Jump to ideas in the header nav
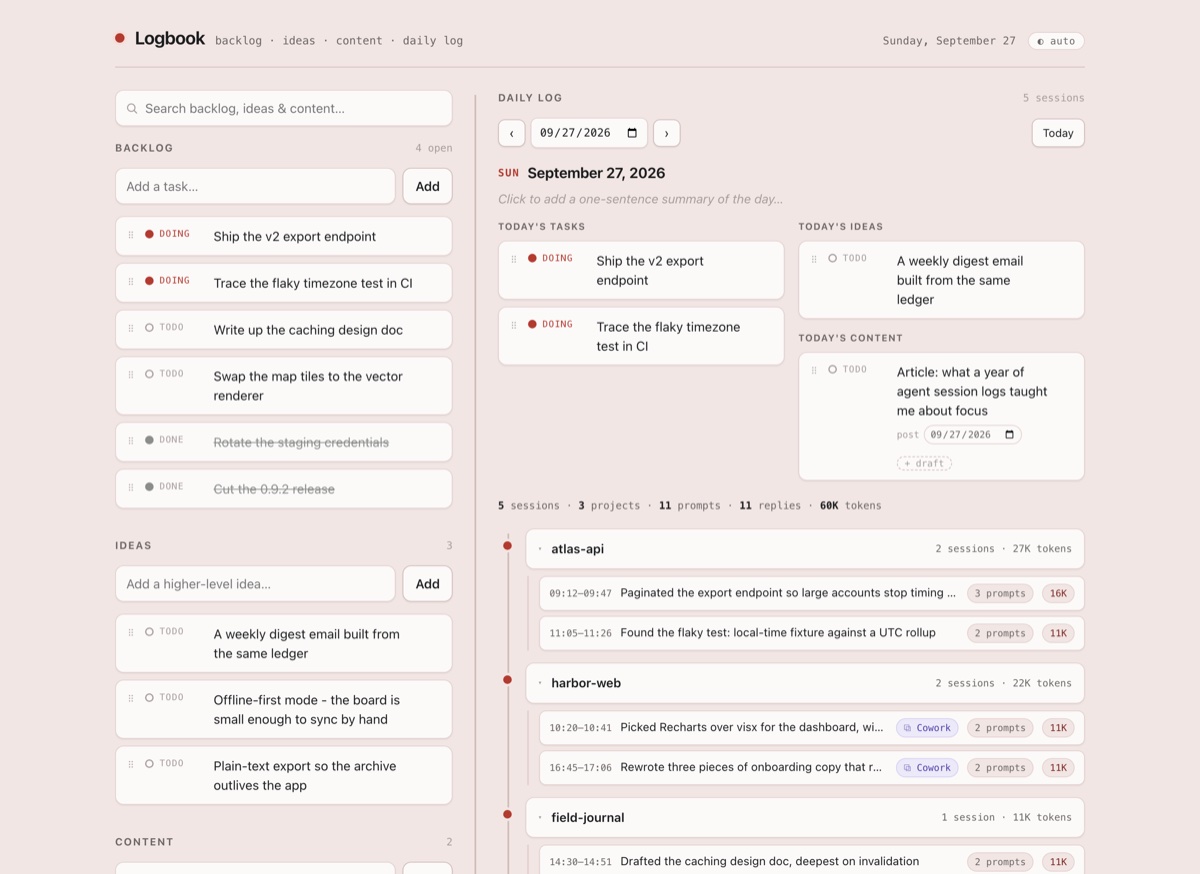The image size is (1200, 874). pos(299,41)
